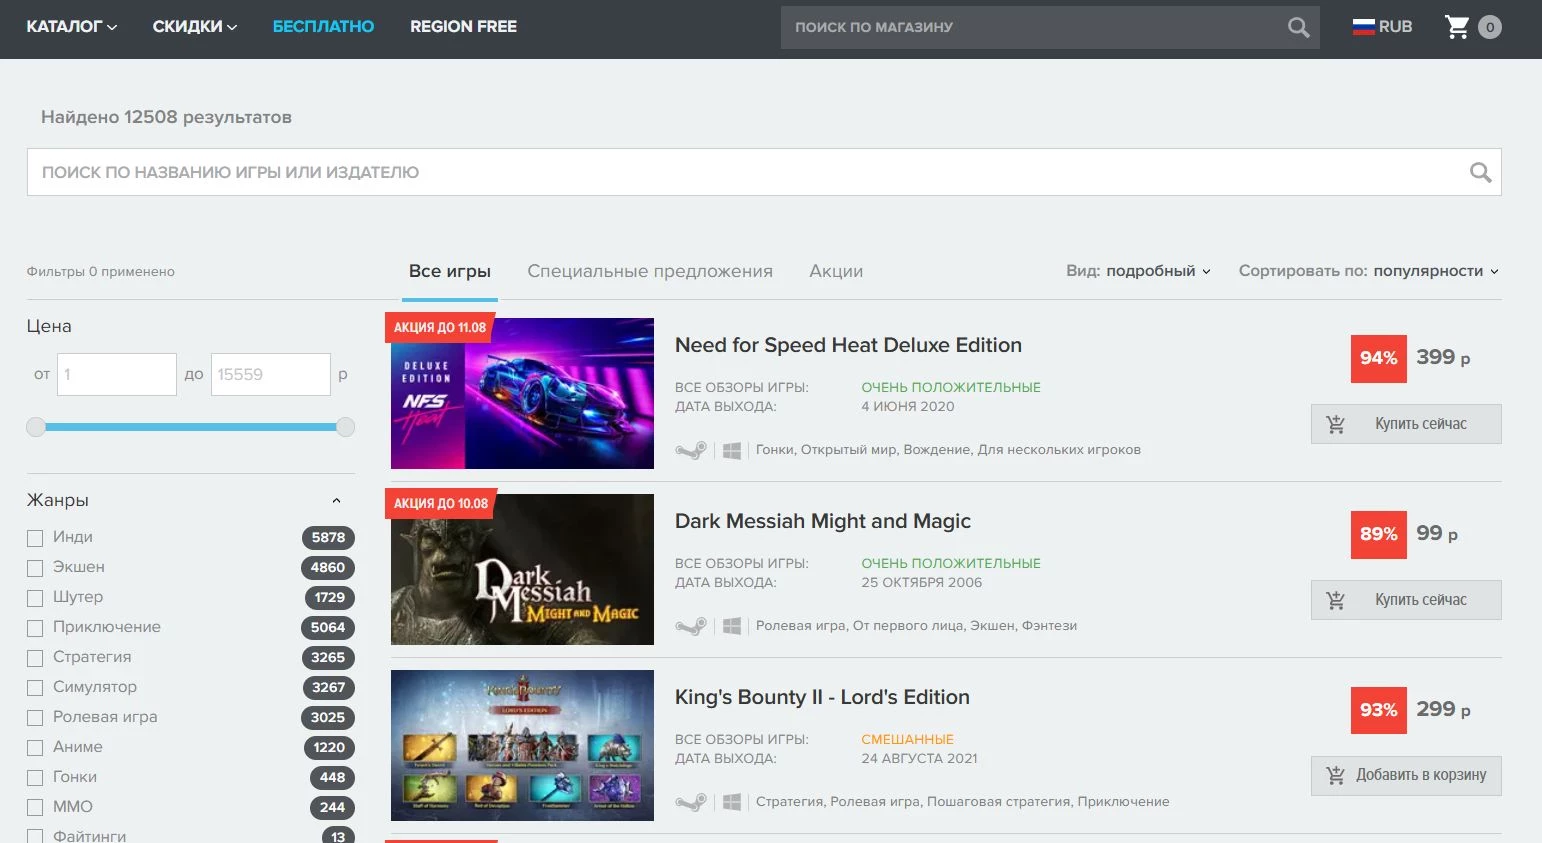Click the magnifier in the game search field
Screen dimensions: 1542x843
click(1479, 172)
